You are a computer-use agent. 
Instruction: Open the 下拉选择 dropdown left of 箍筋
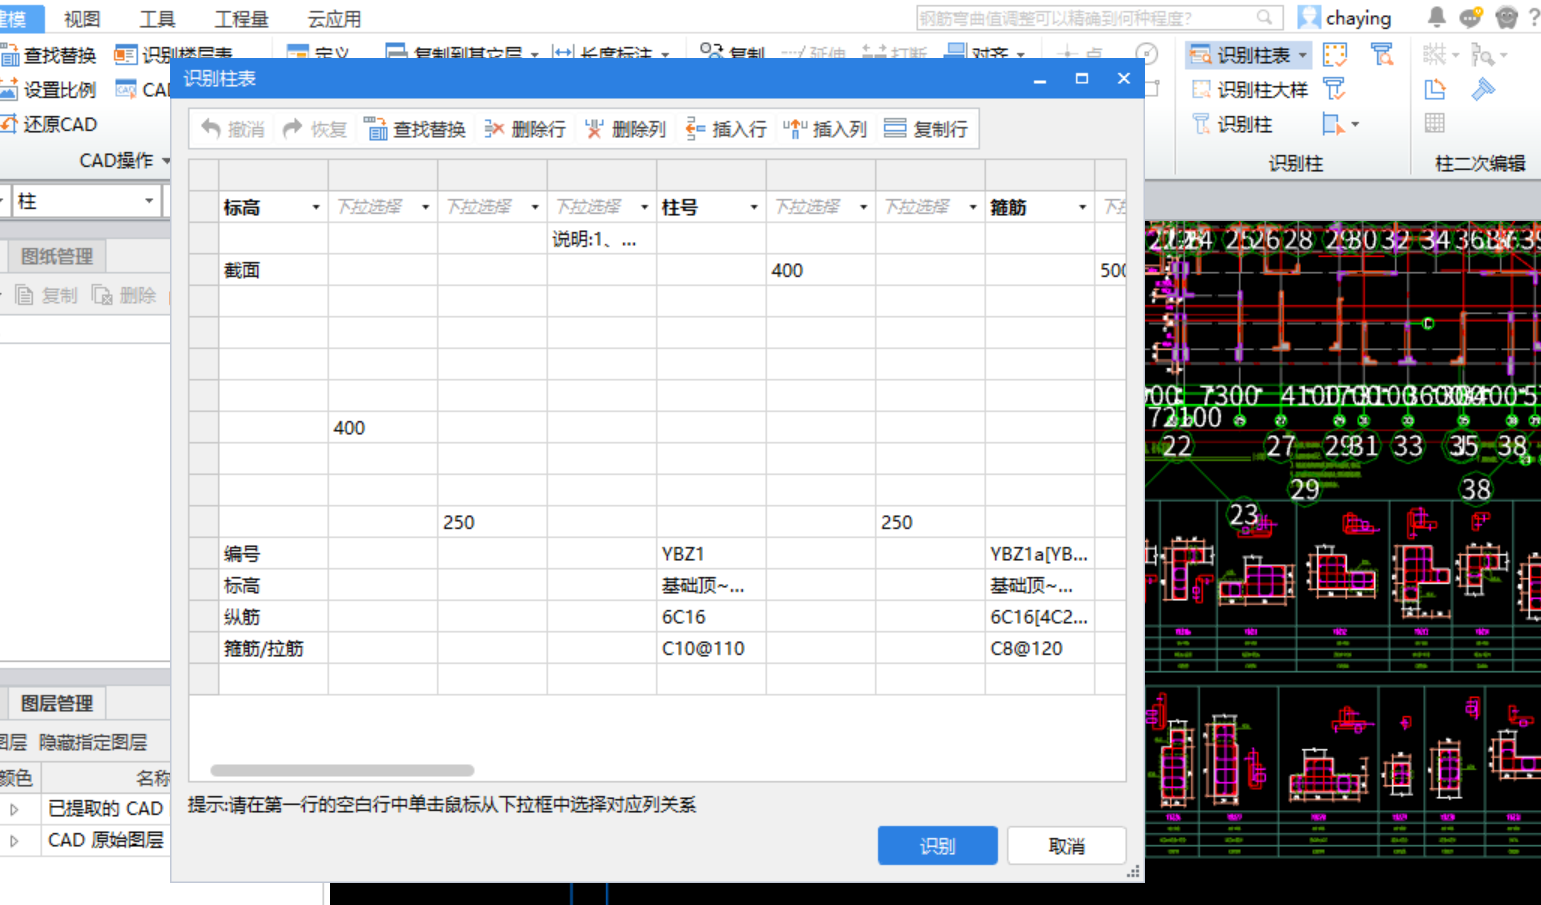973,207
